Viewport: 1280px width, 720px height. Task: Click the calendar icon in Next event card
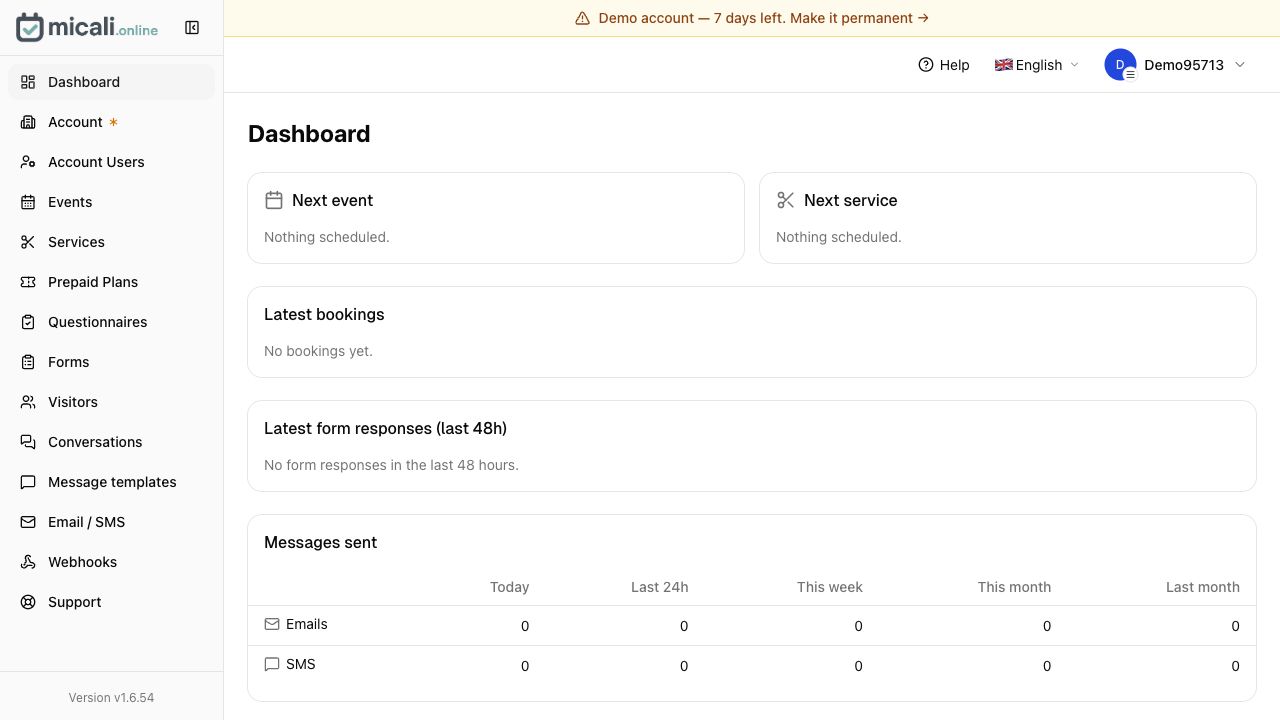click(274, 200)
